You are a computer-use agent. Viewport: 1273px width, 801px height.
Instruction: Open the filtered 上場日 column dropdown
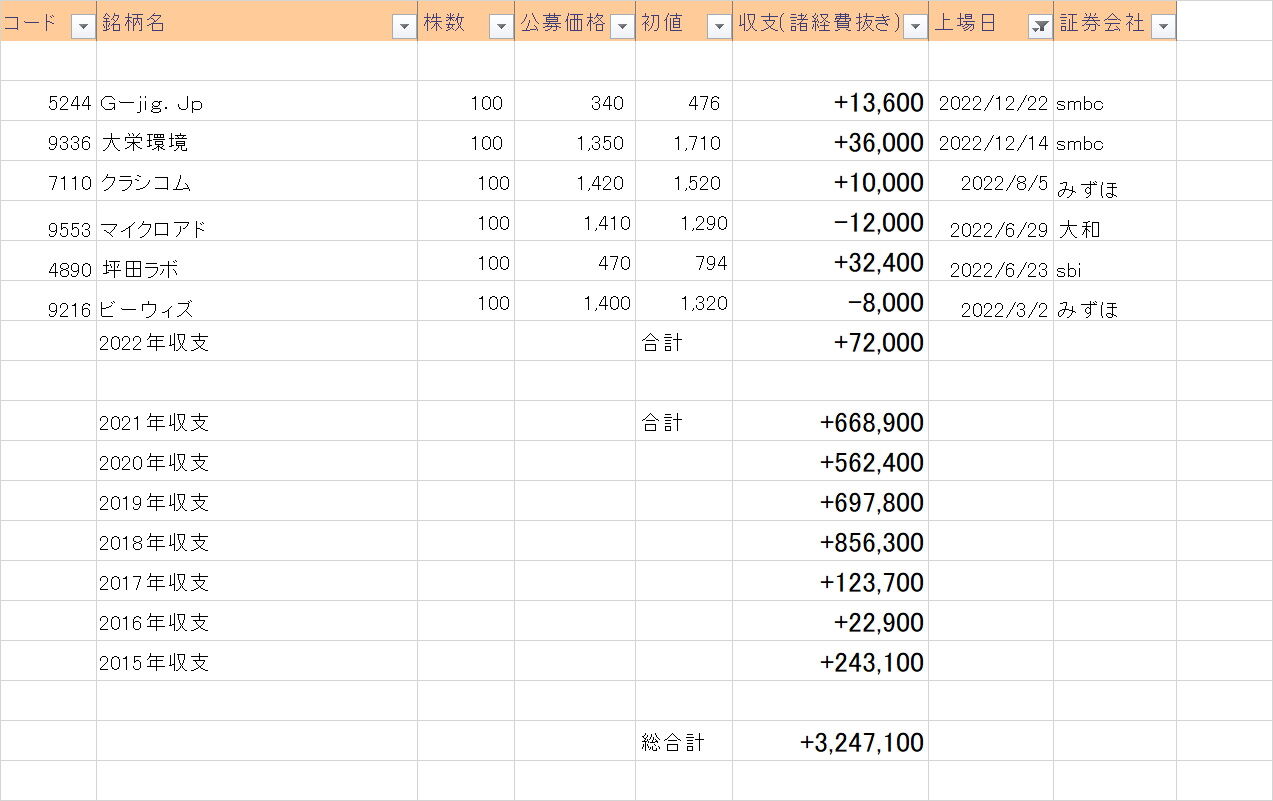click(1040, 27)
